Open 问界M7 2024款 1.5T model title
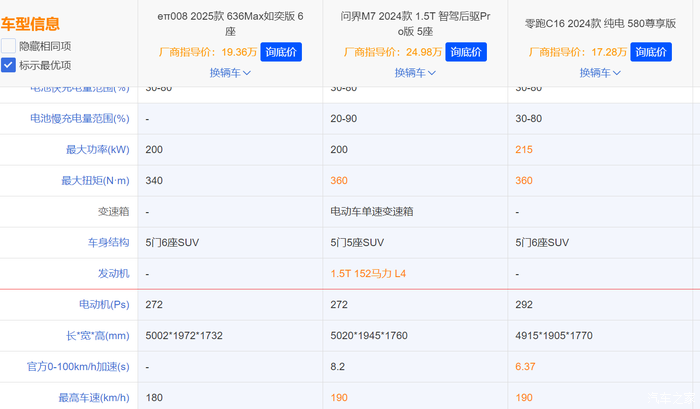 tap(415, 24)
